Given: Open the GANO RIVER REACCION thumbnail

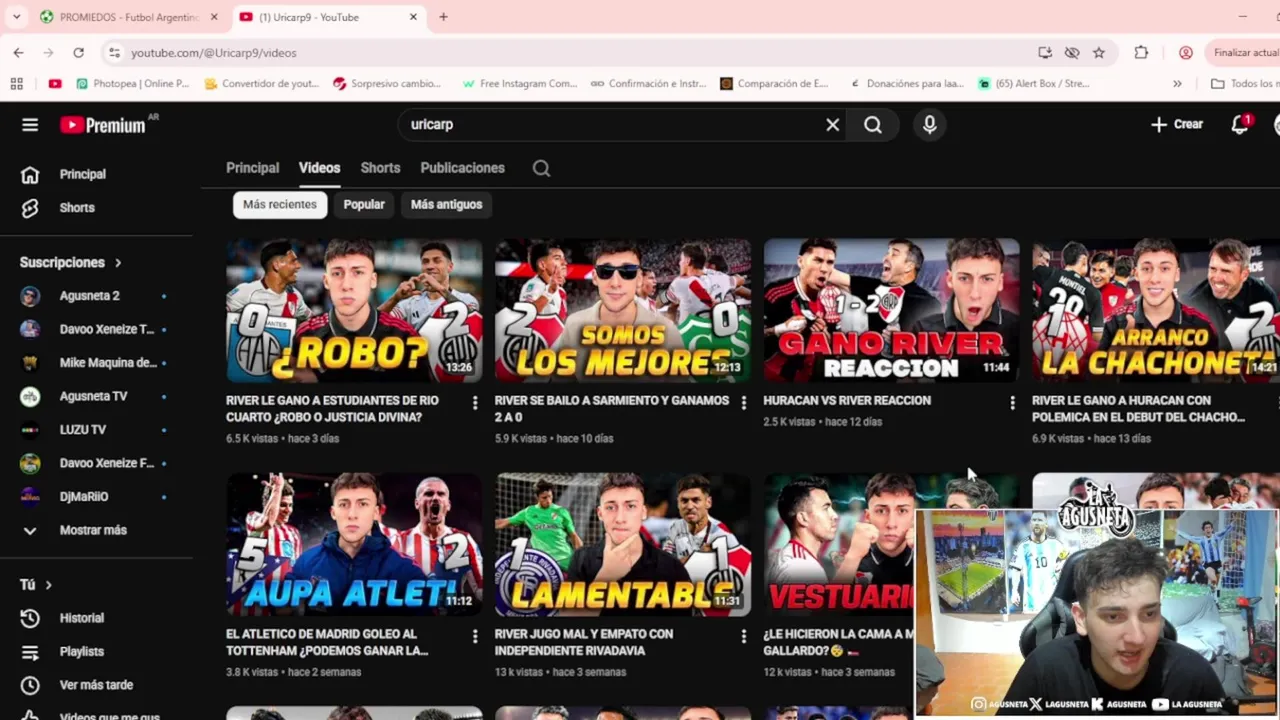Looking at the screenshot, I should pos(891,310).
